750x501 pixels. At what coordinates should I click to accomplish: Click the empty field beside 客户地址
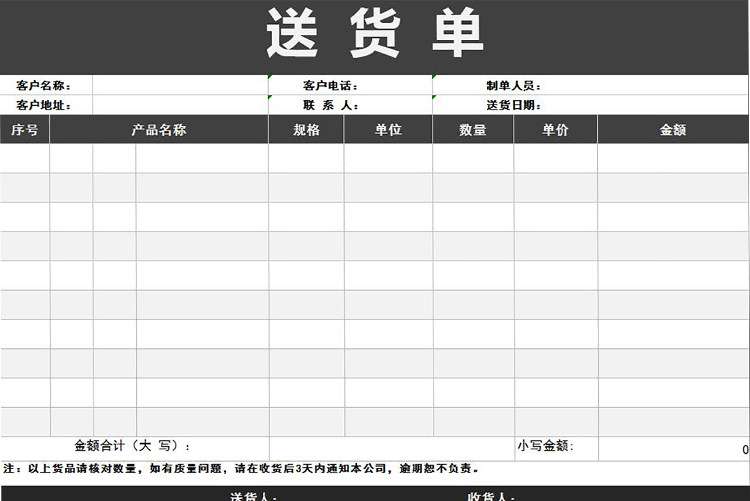coord(180,105)
